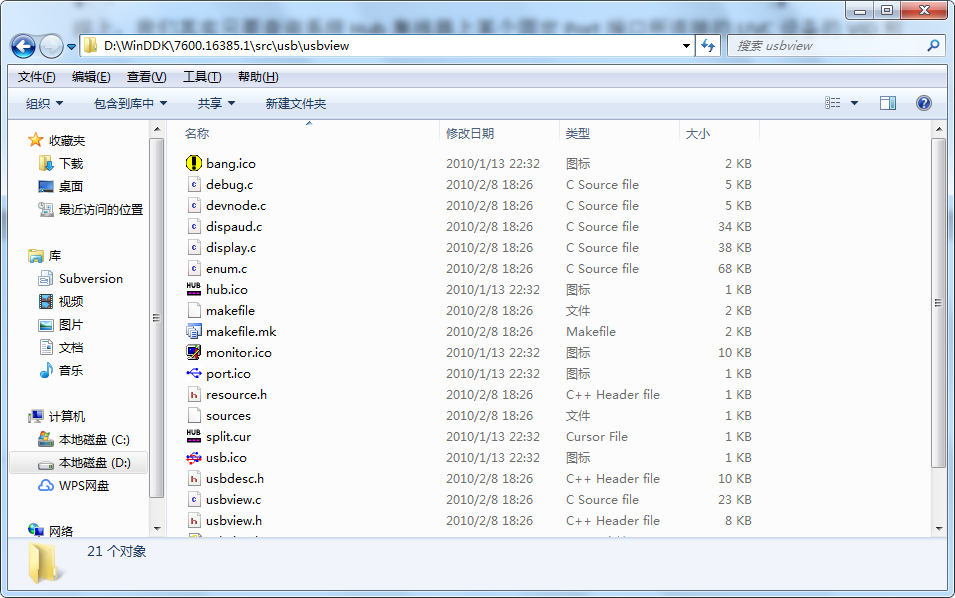The image size is (955, 598).
Task: Open the usb.ico file
Action: pyautogui.click(x=218, y=457)
